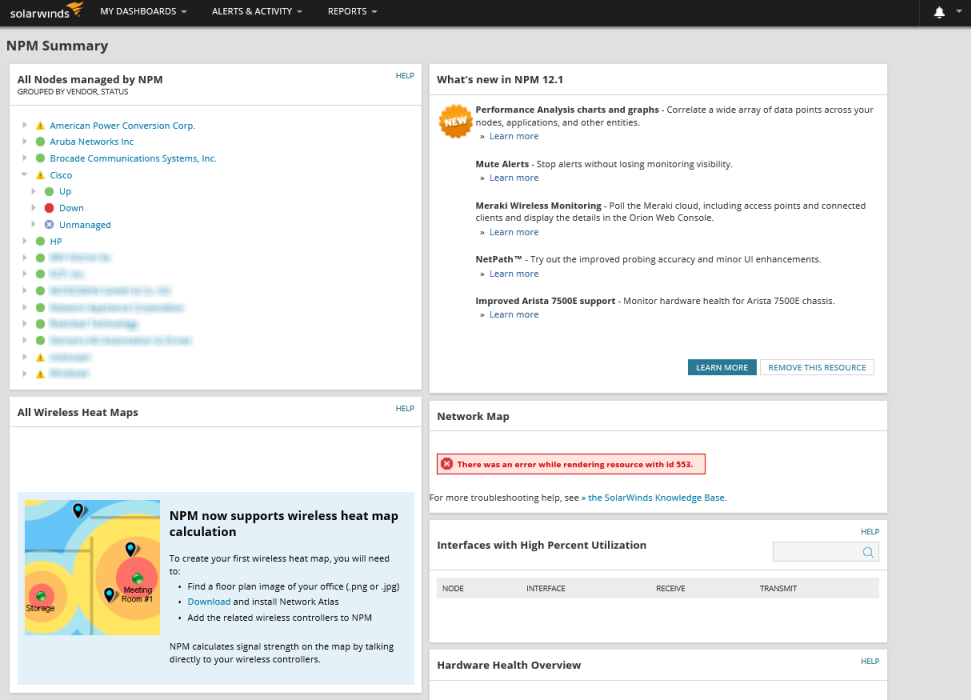Viewport: 971px width, 700px height.
Task: Click the blue Unmanaged status icon
Action: pos(48,224)
